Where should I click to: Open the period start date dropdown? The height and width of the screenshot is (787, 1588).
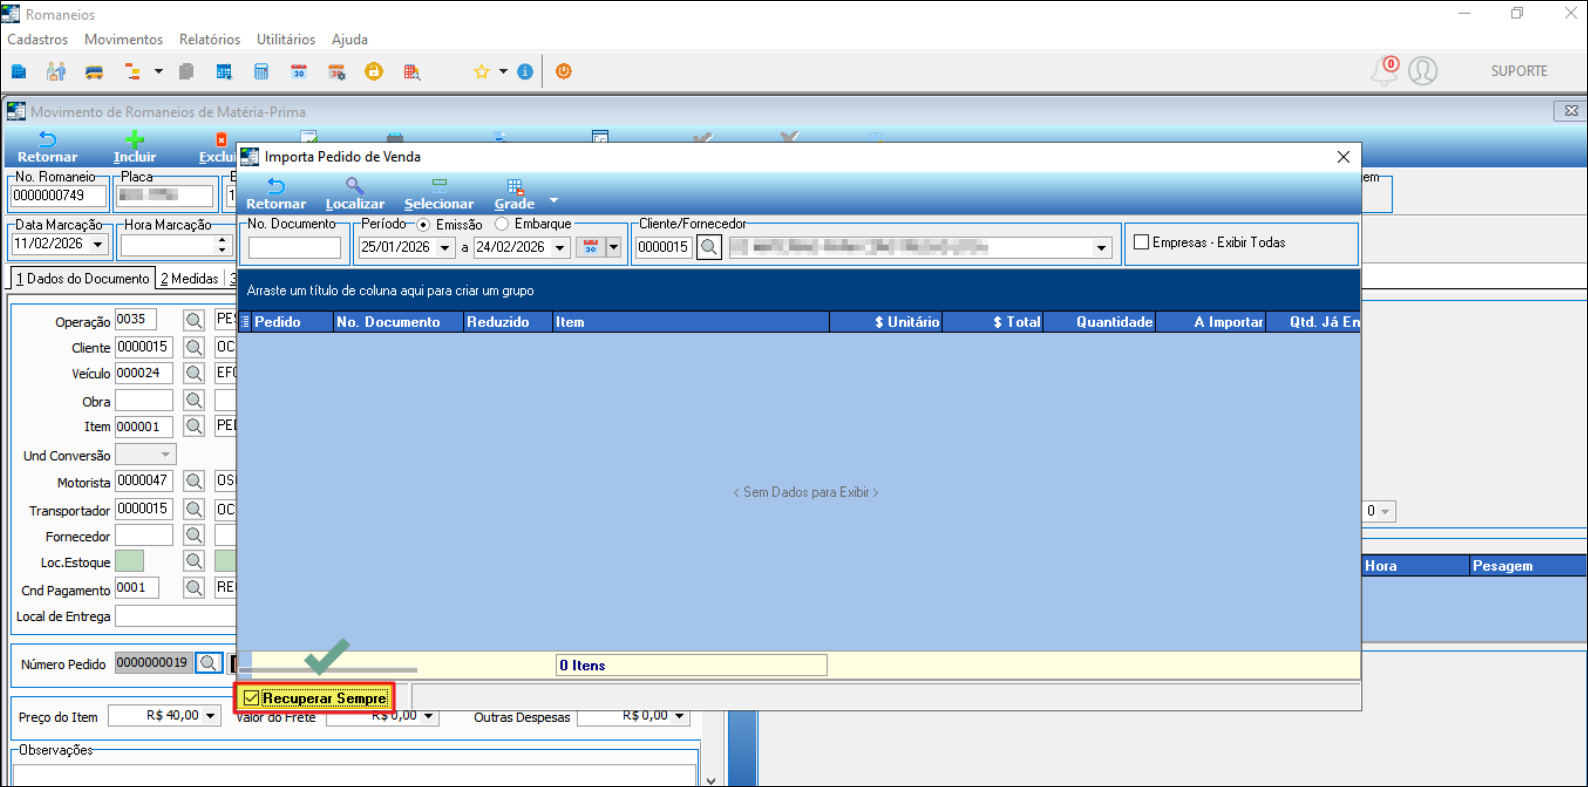tap(445, 248)
